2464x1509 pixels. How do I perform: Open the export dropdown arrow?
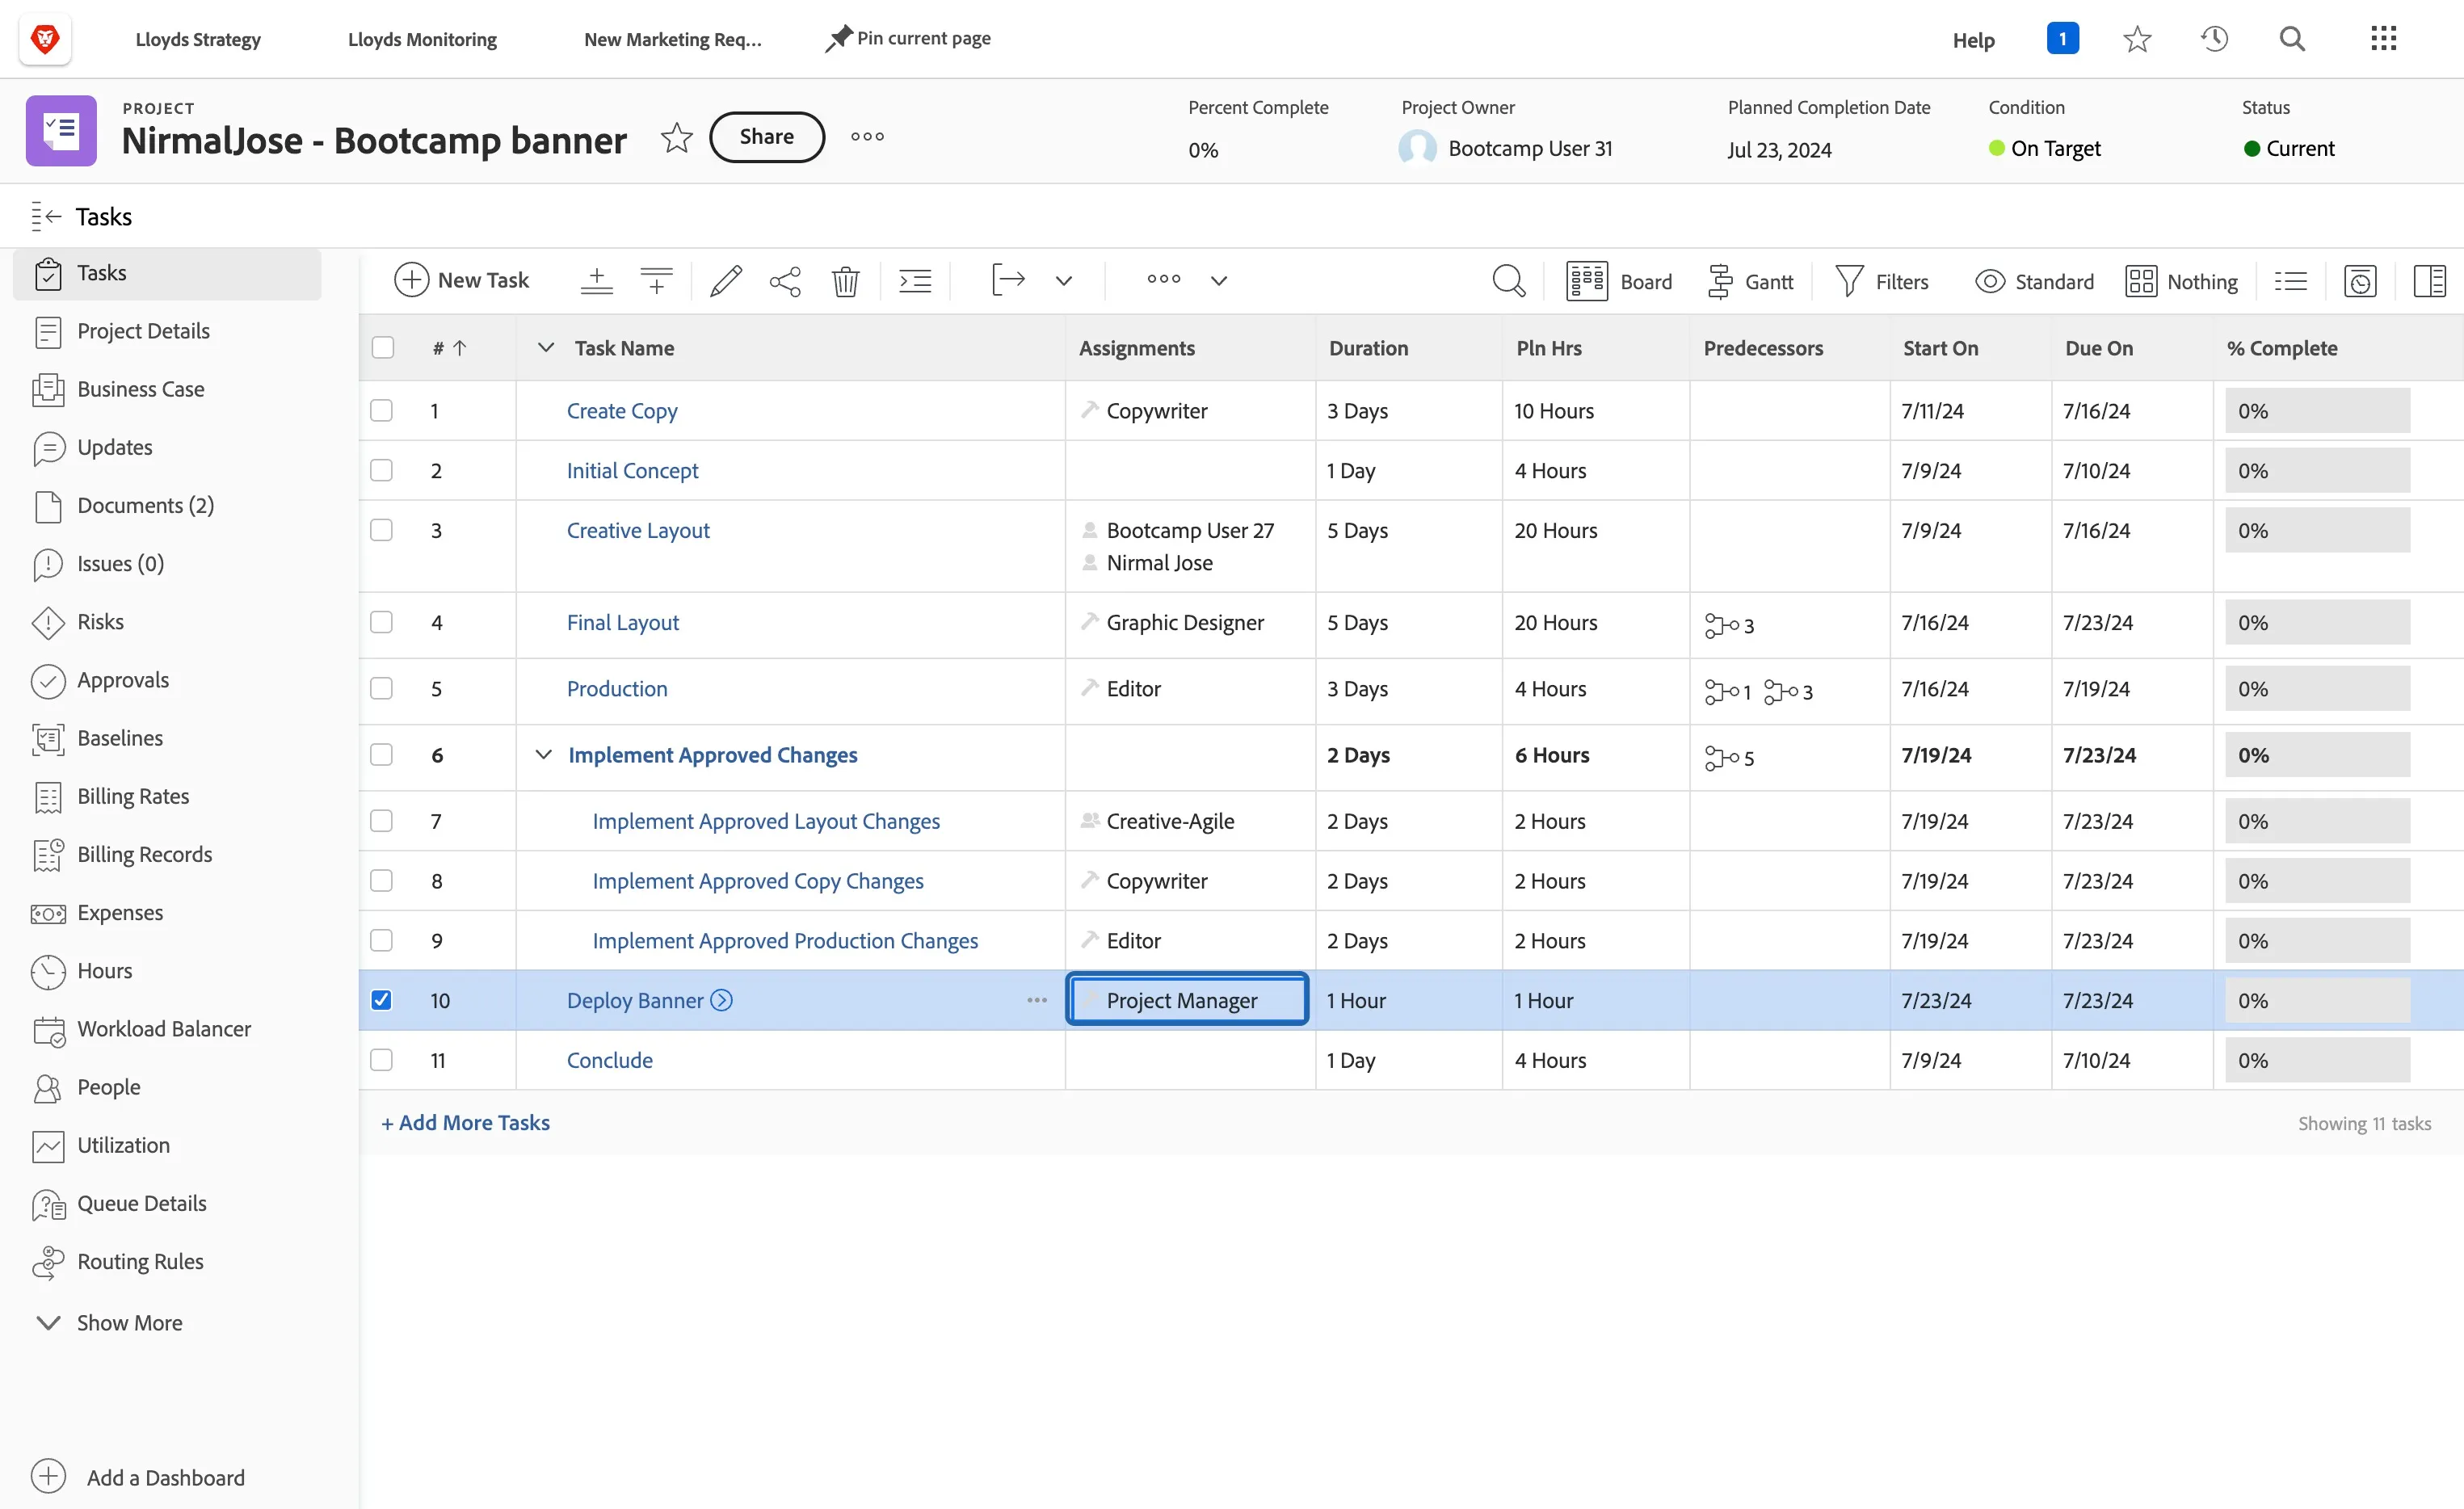(x=1064, y=281)
